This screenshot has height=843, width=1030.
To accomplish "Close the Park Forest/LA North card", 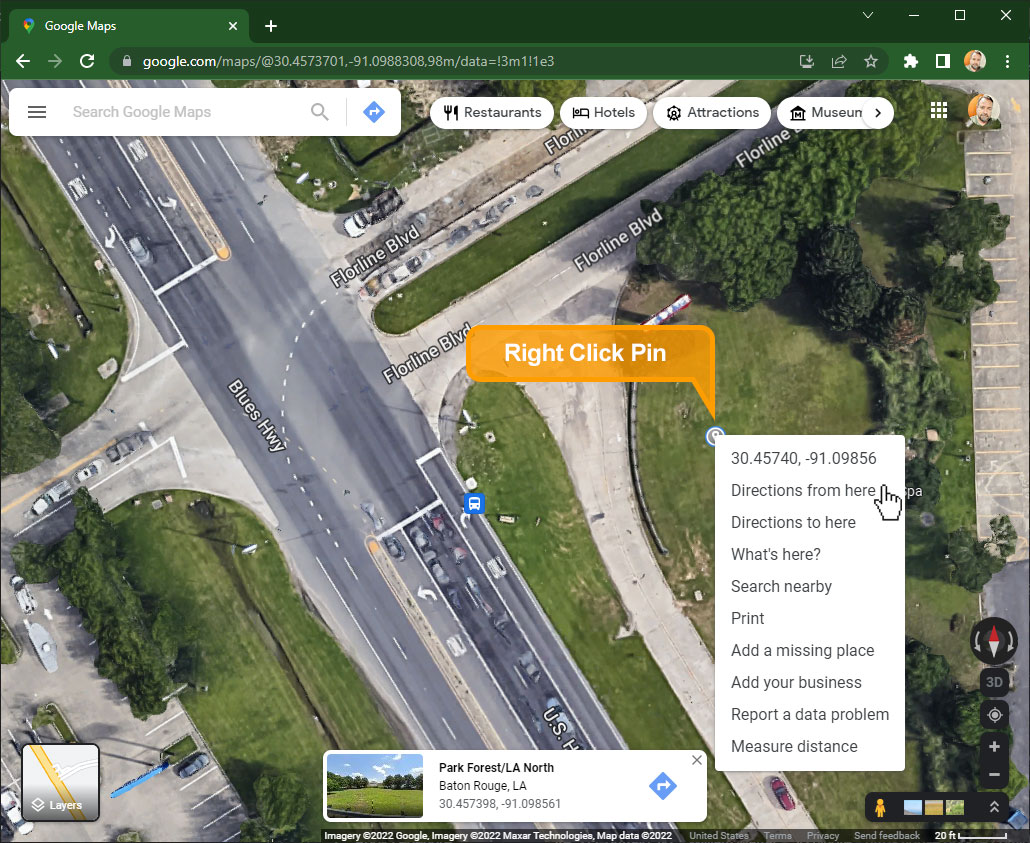I will pos(697,760).
